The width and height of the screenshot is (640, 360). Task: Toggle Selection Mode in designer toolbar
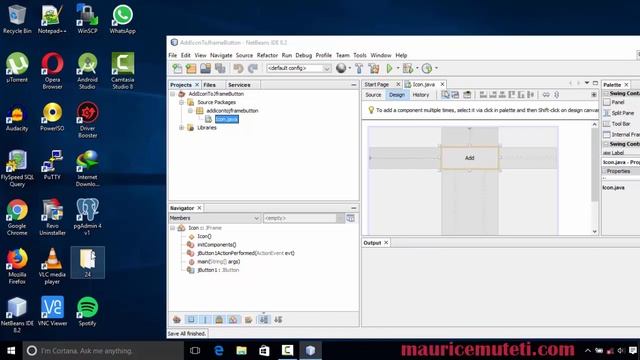(445, 95)
